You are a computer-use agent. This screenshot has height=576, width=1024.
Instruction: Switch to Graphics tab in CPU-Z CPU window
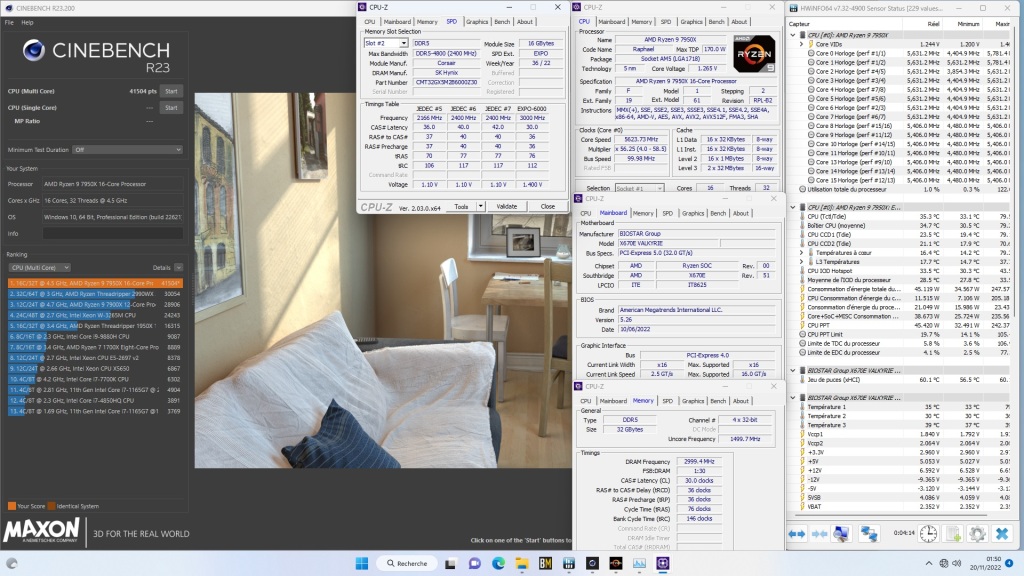click(692, 22)
